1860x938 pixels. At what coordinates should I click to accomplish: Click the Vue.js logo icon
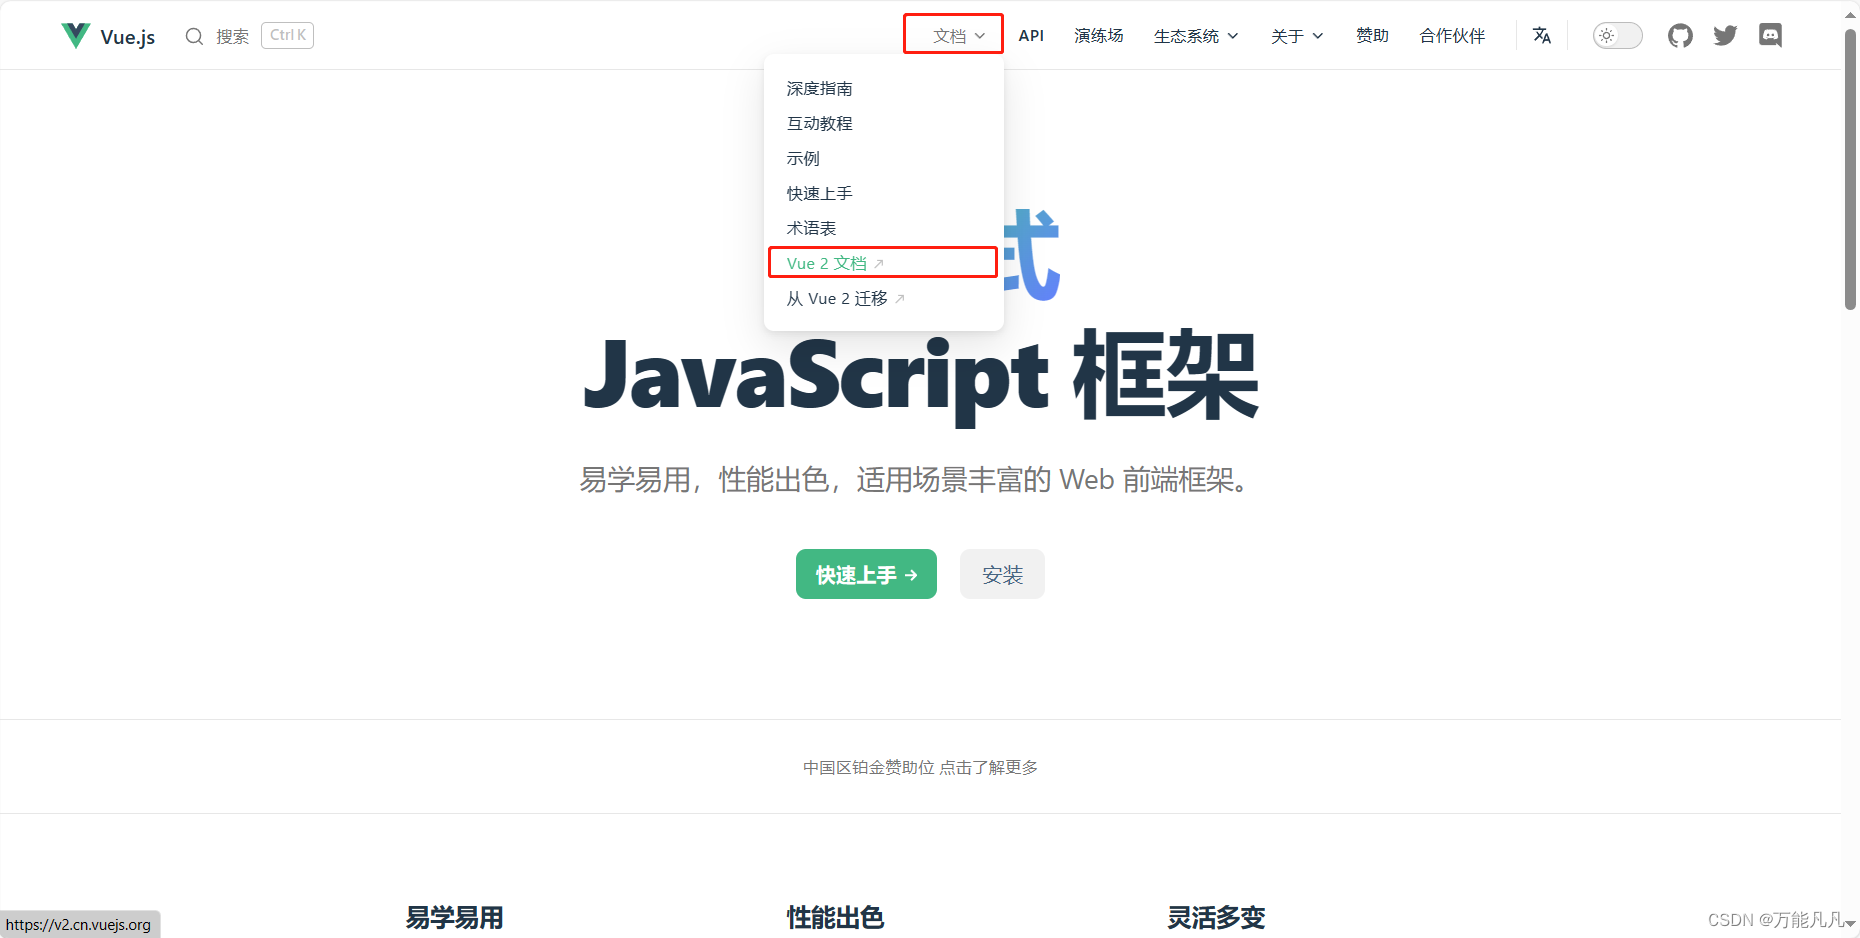pyautogui.click(x=75, y=34)
